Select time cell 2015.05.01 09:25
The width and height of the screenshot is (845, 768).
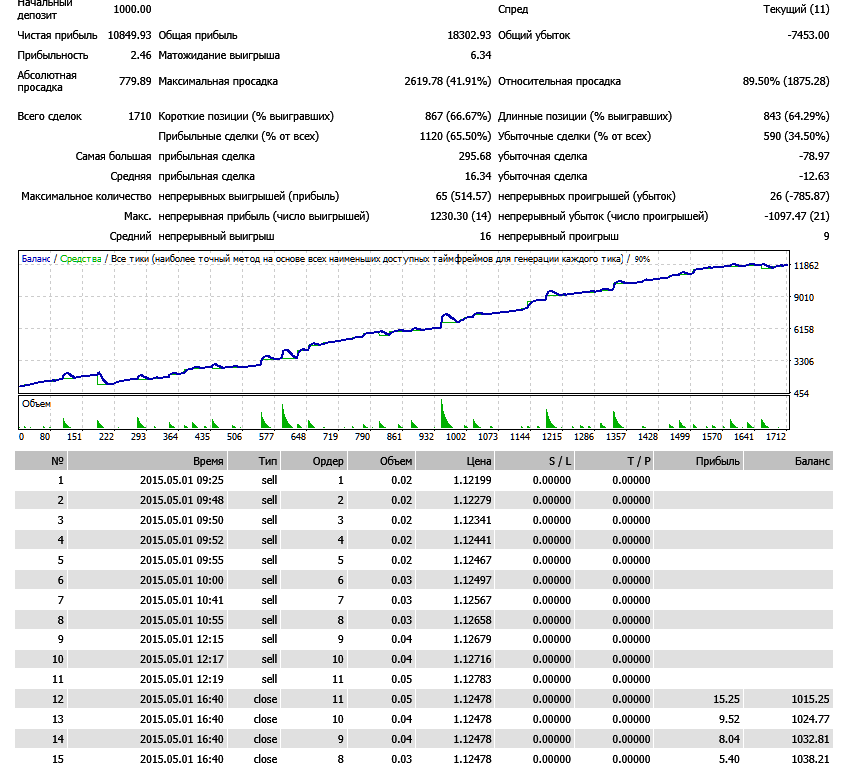[182, 480]
